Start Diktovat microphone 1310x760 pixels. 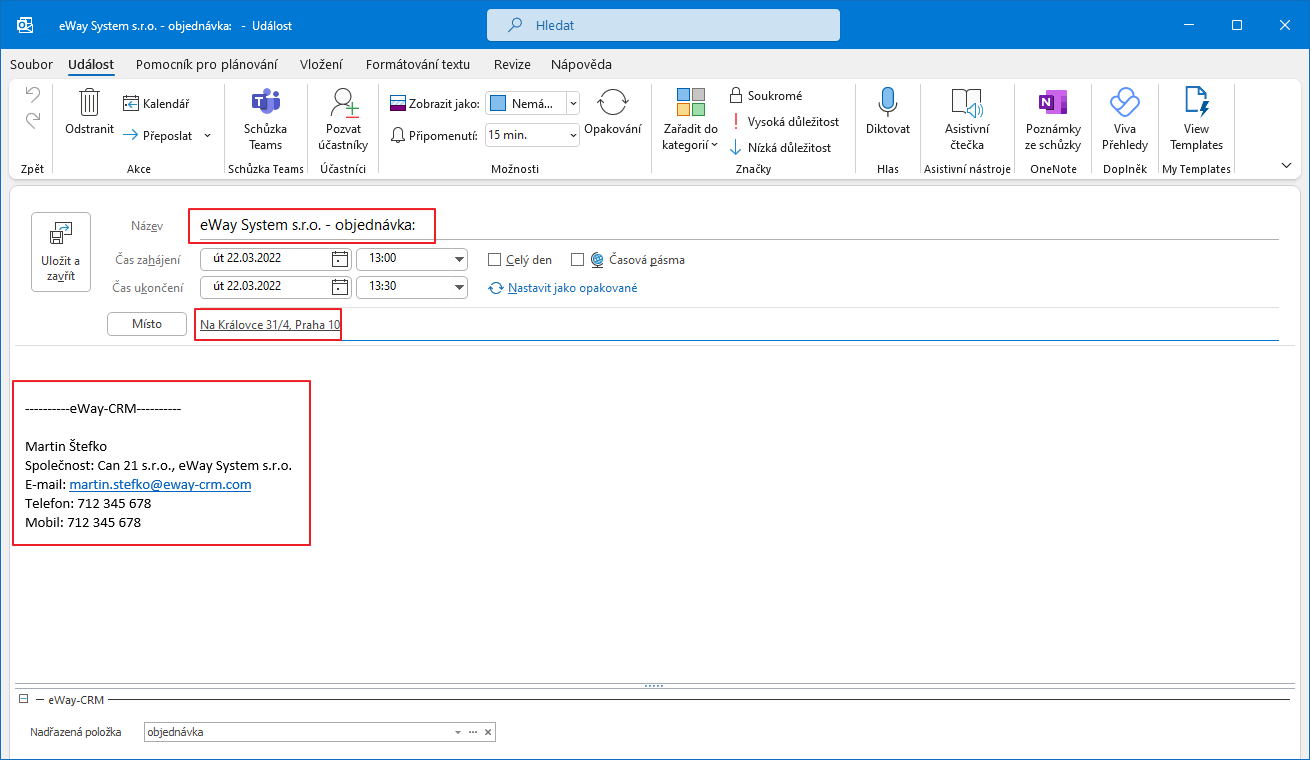click(887, 112)
